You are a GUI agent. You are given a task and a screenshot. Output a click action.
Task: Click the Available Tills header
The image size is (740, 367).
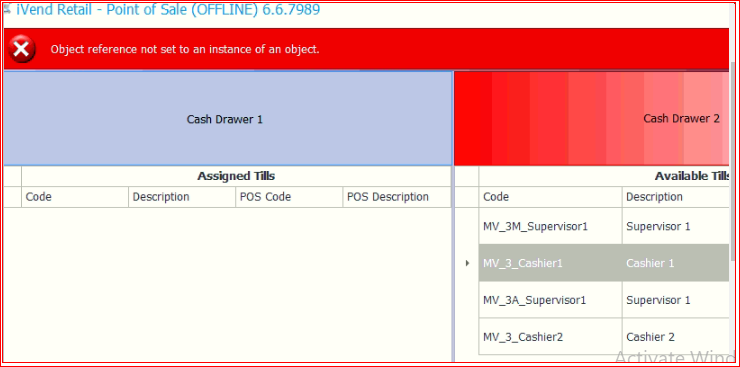[x=604, y=176]
